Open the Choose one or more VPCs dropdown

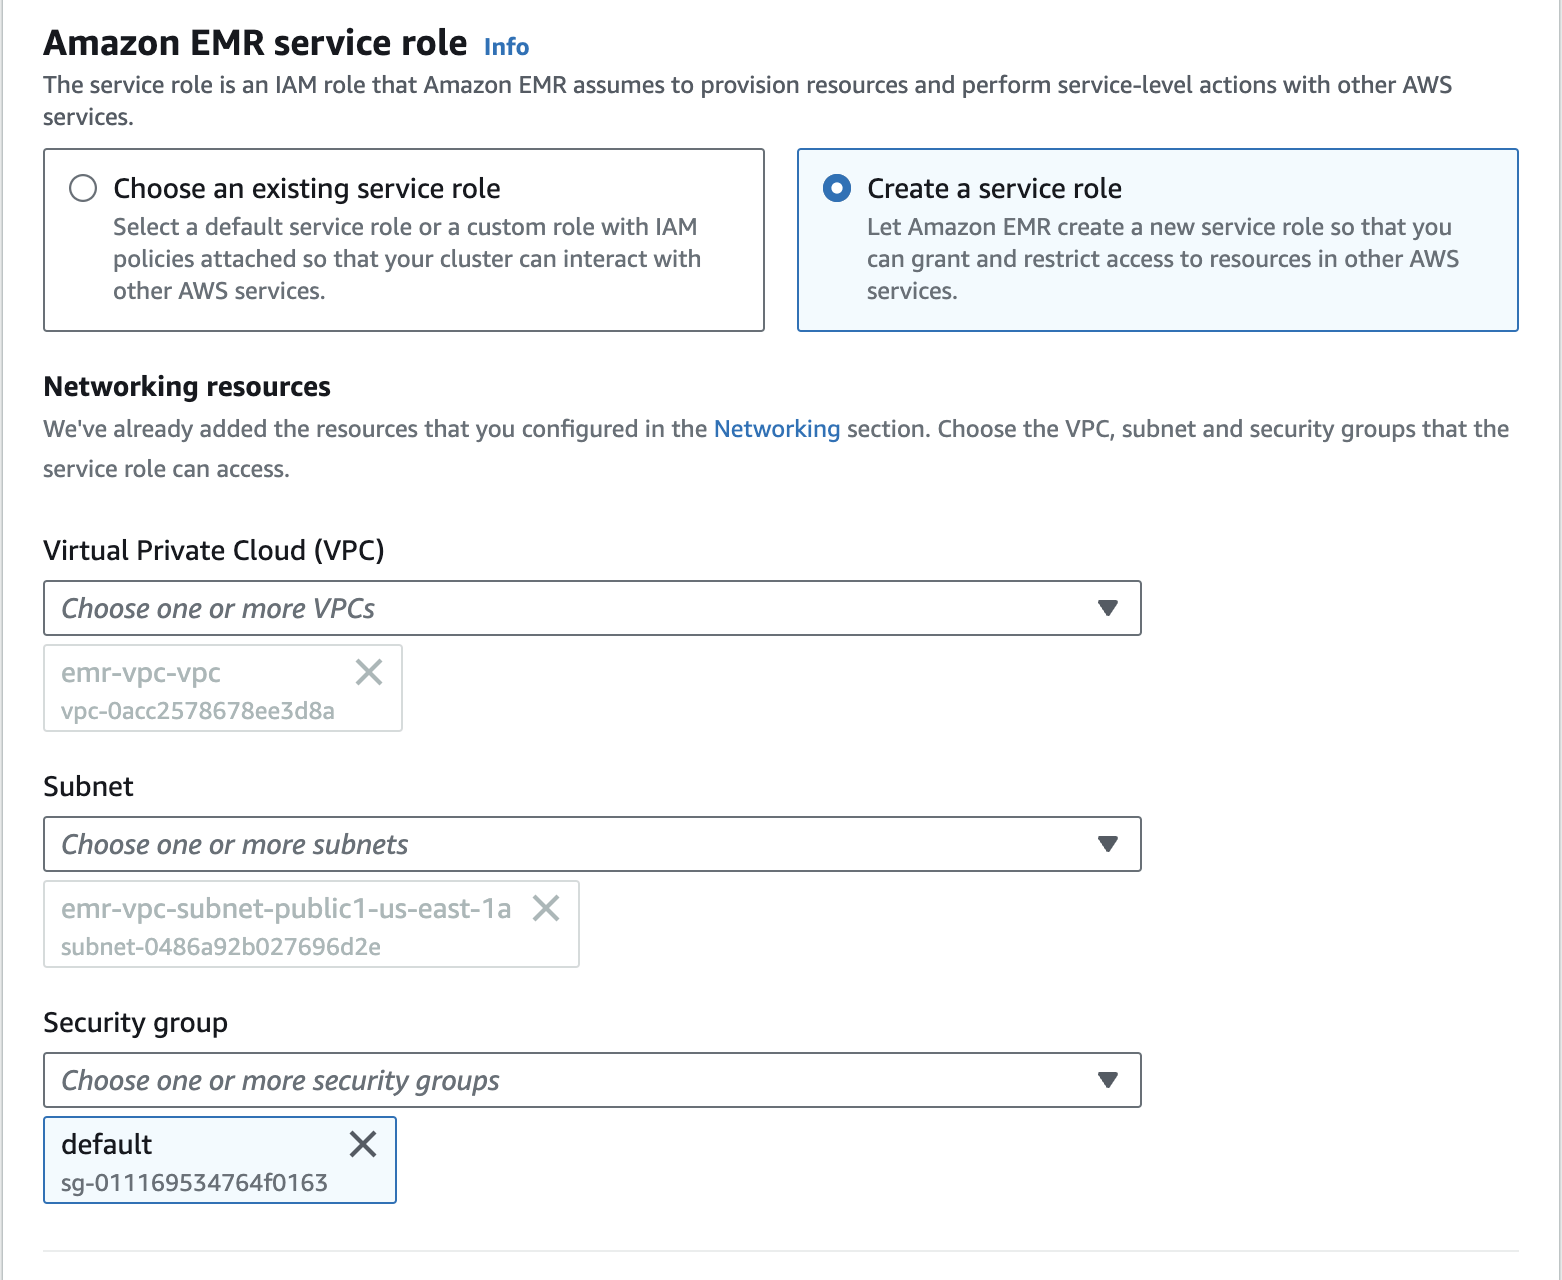pos(560,608)
